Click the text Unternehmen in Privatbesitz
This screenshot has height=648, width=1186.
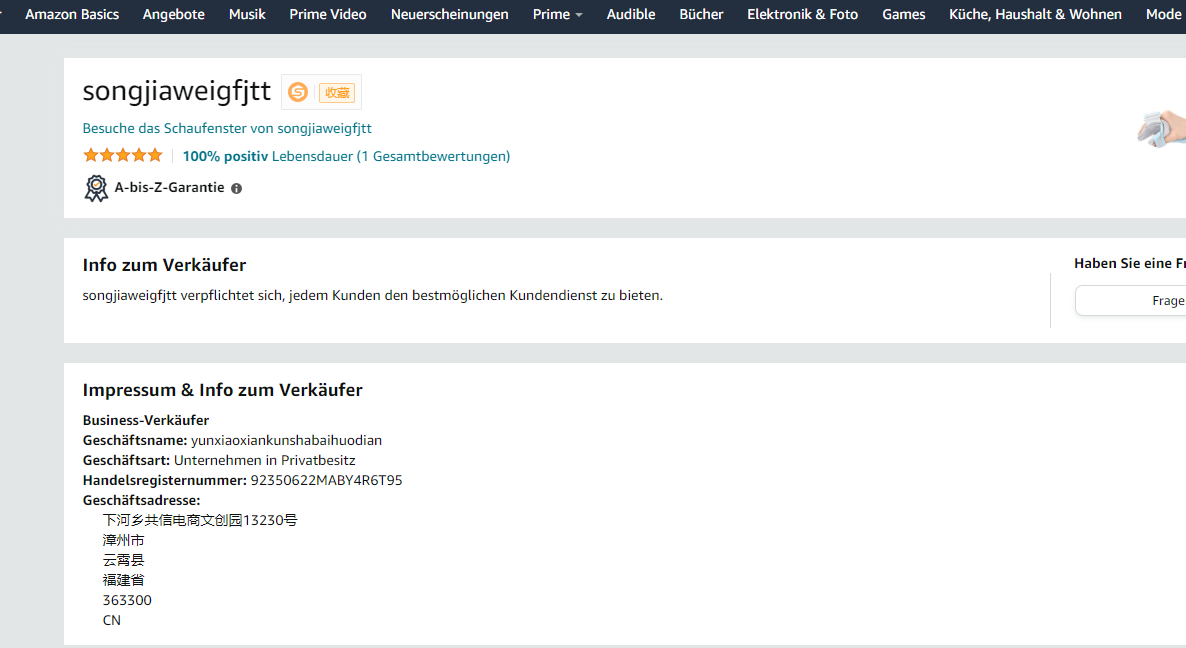pyautogui.click(x=265, y=460)
